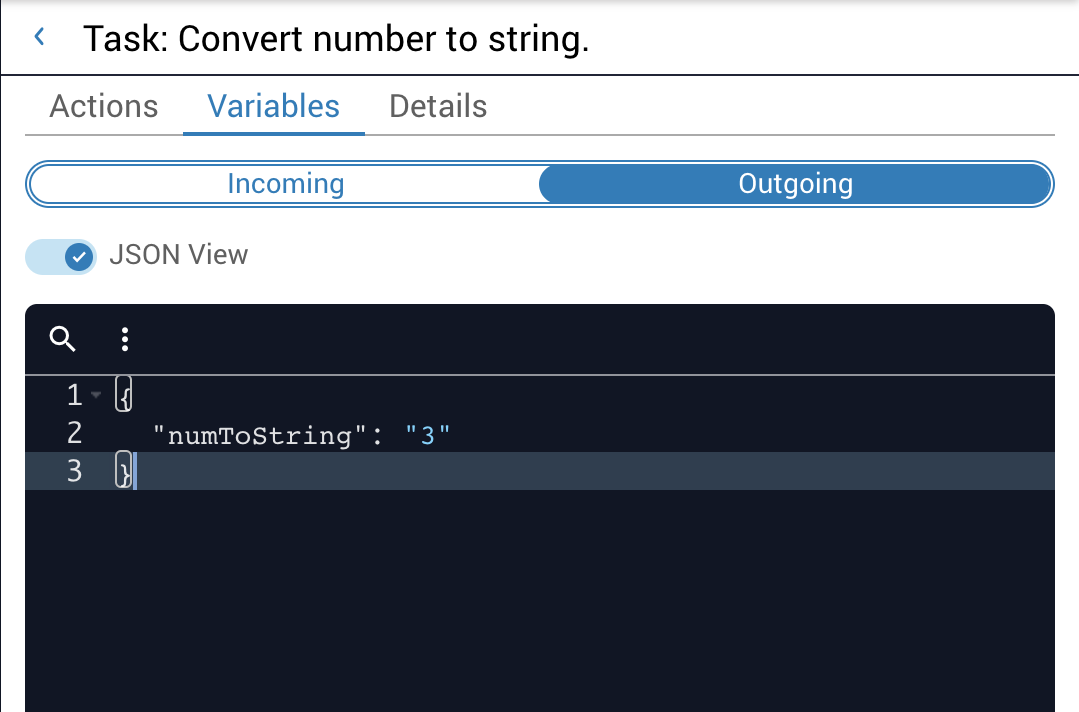
Task: Switch to the Actions tab
Action: pyautogui.click(x=104, y=107)
